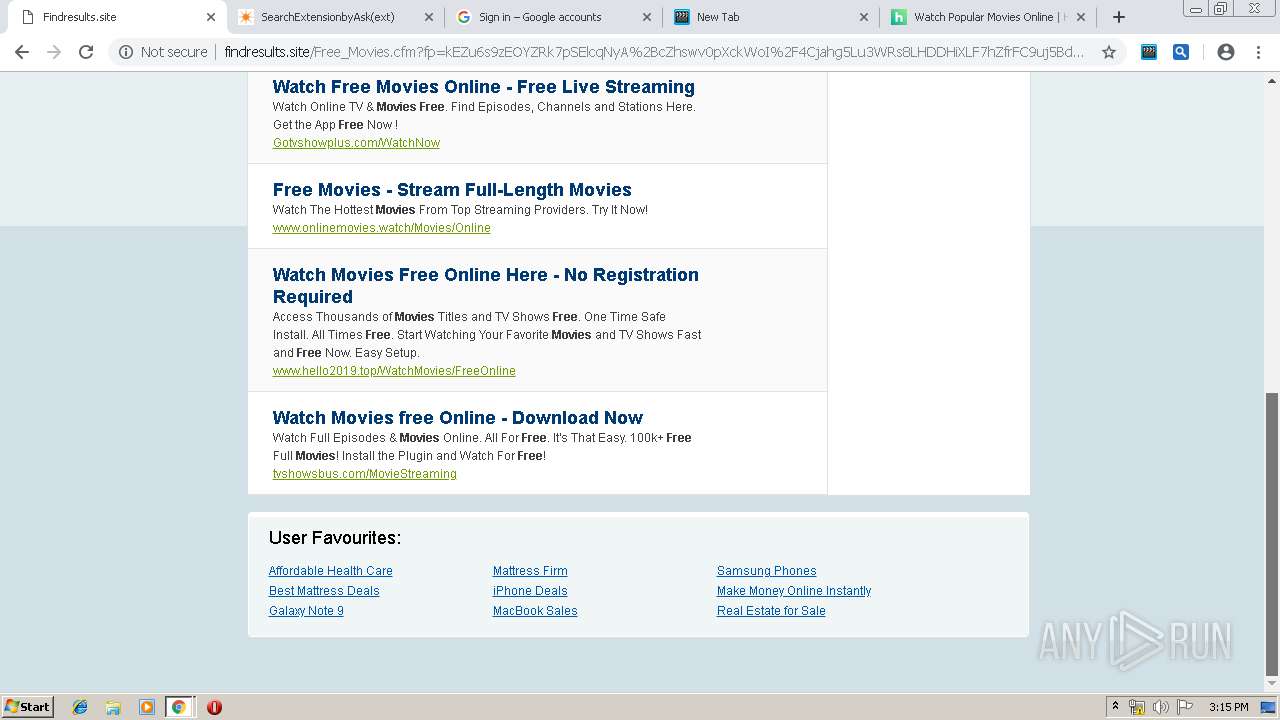The image size is (1280, 720).
Task: Bookmark this page with the star icon
Action: [1108, 52]
